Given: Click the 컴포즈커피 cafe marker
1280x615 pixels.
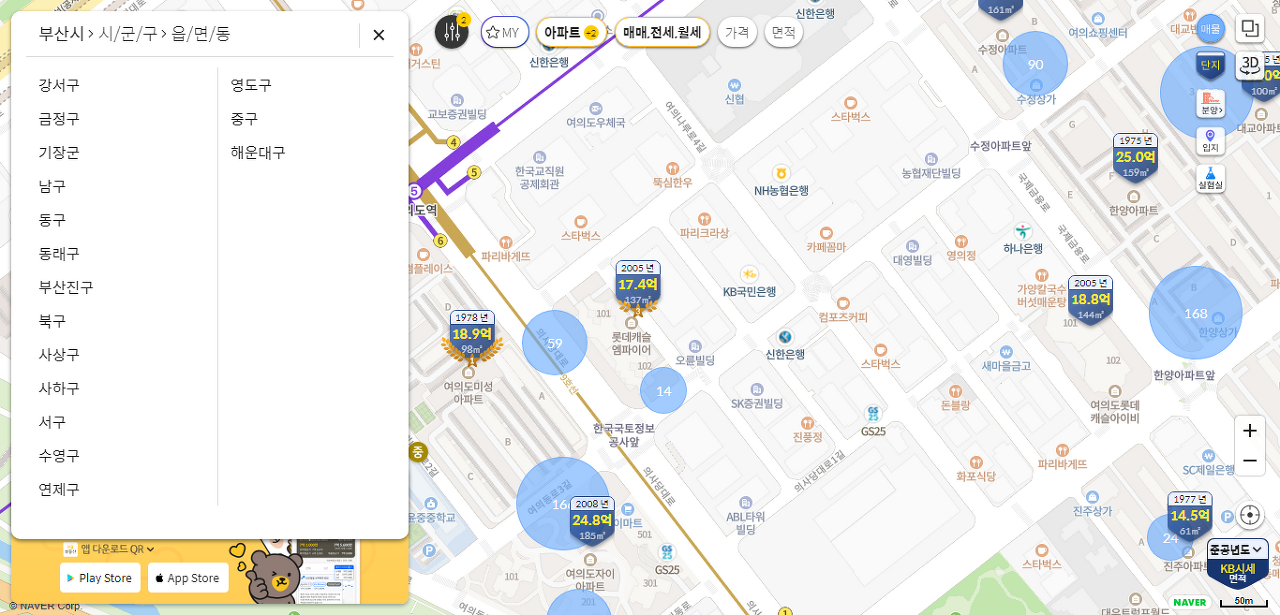Looking at the screenshot, I should pyautogui.click(x=842, y=301).
